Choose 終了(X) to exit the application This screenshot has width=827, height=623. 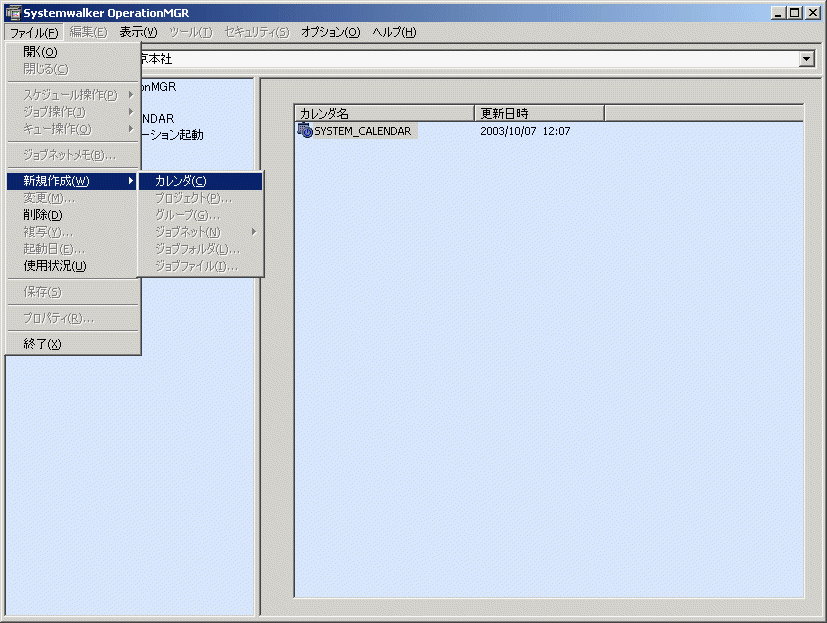click(x=42, y=344)
